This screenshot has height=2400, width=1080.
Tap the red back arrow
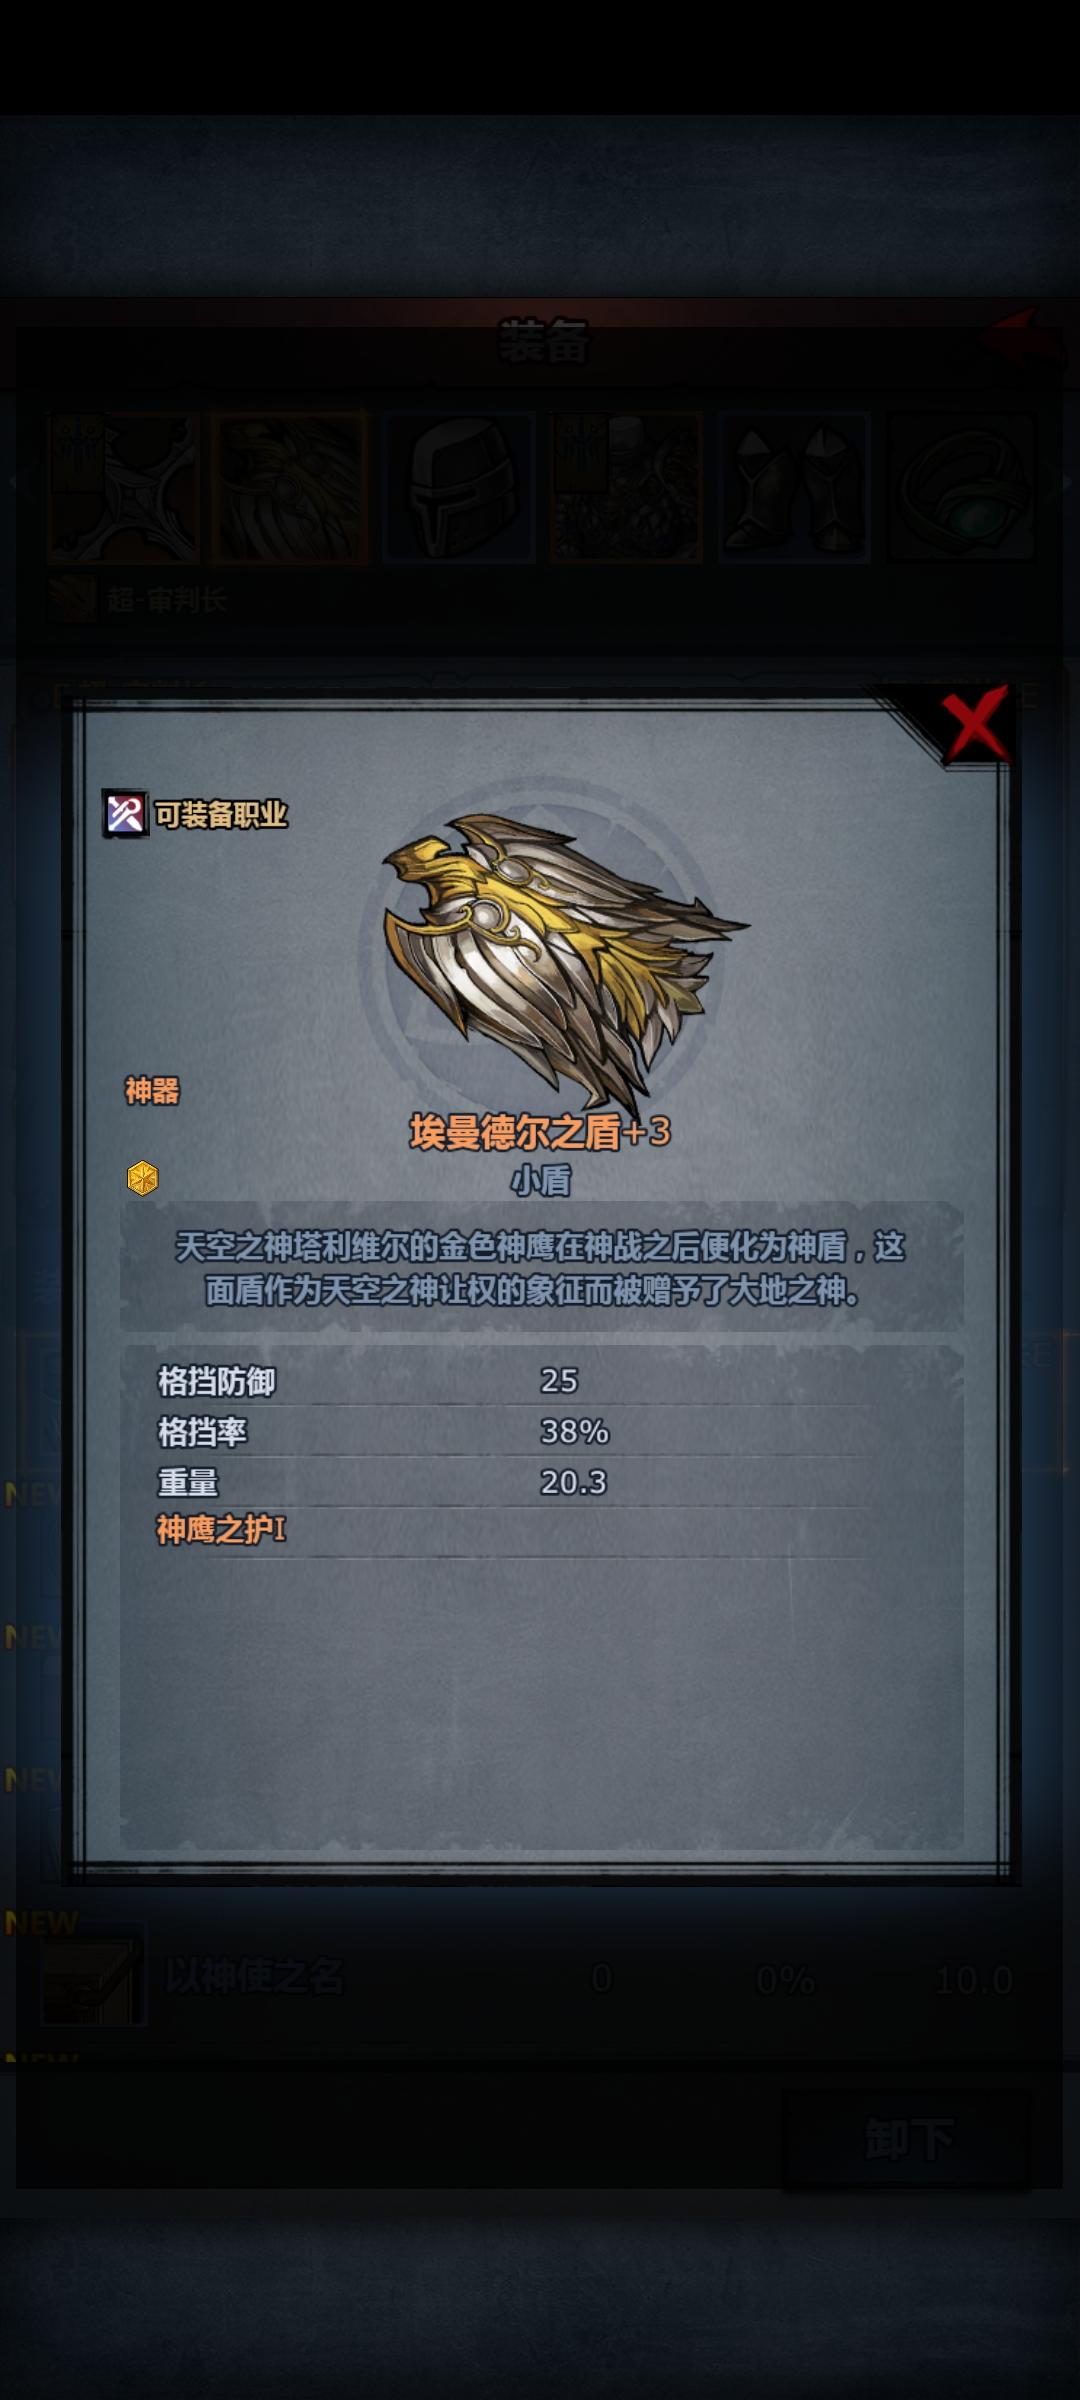[1020, 336]
